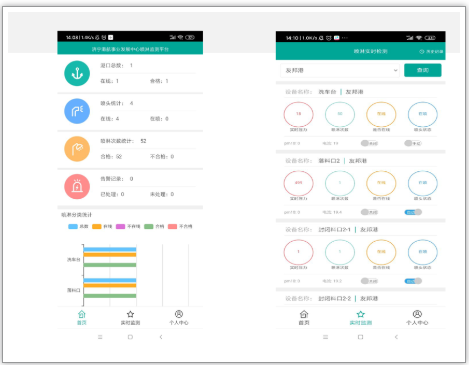Screen dimensions: 469x365
Task: Expand the 友邦港 port dropdown
Action: [x=340, y=70]
